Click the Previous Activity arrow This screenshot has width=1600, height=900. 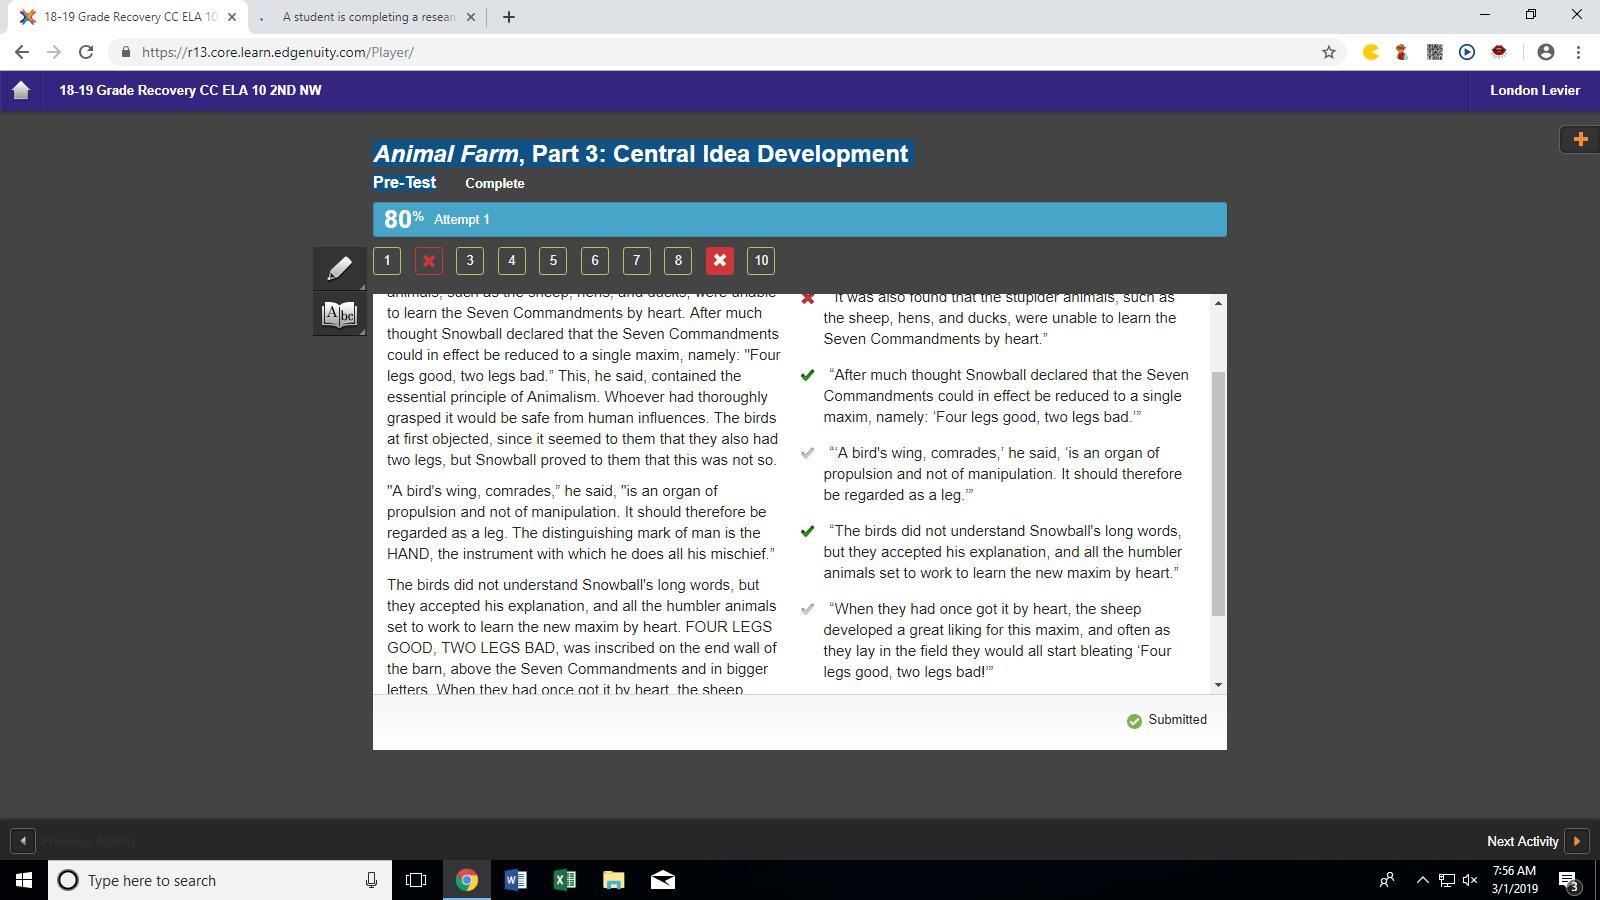pyautogui.click(x=22, y=841)
